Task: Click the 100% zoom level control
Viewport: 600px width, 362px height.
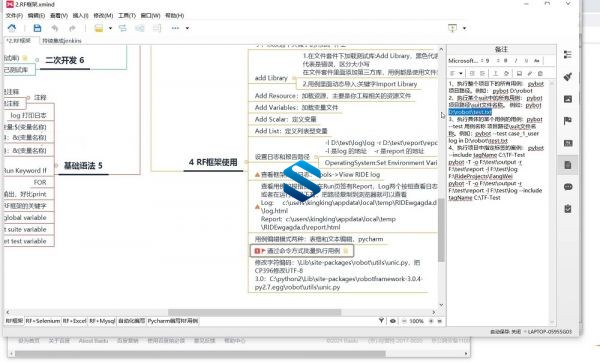Action: (416, 321)
